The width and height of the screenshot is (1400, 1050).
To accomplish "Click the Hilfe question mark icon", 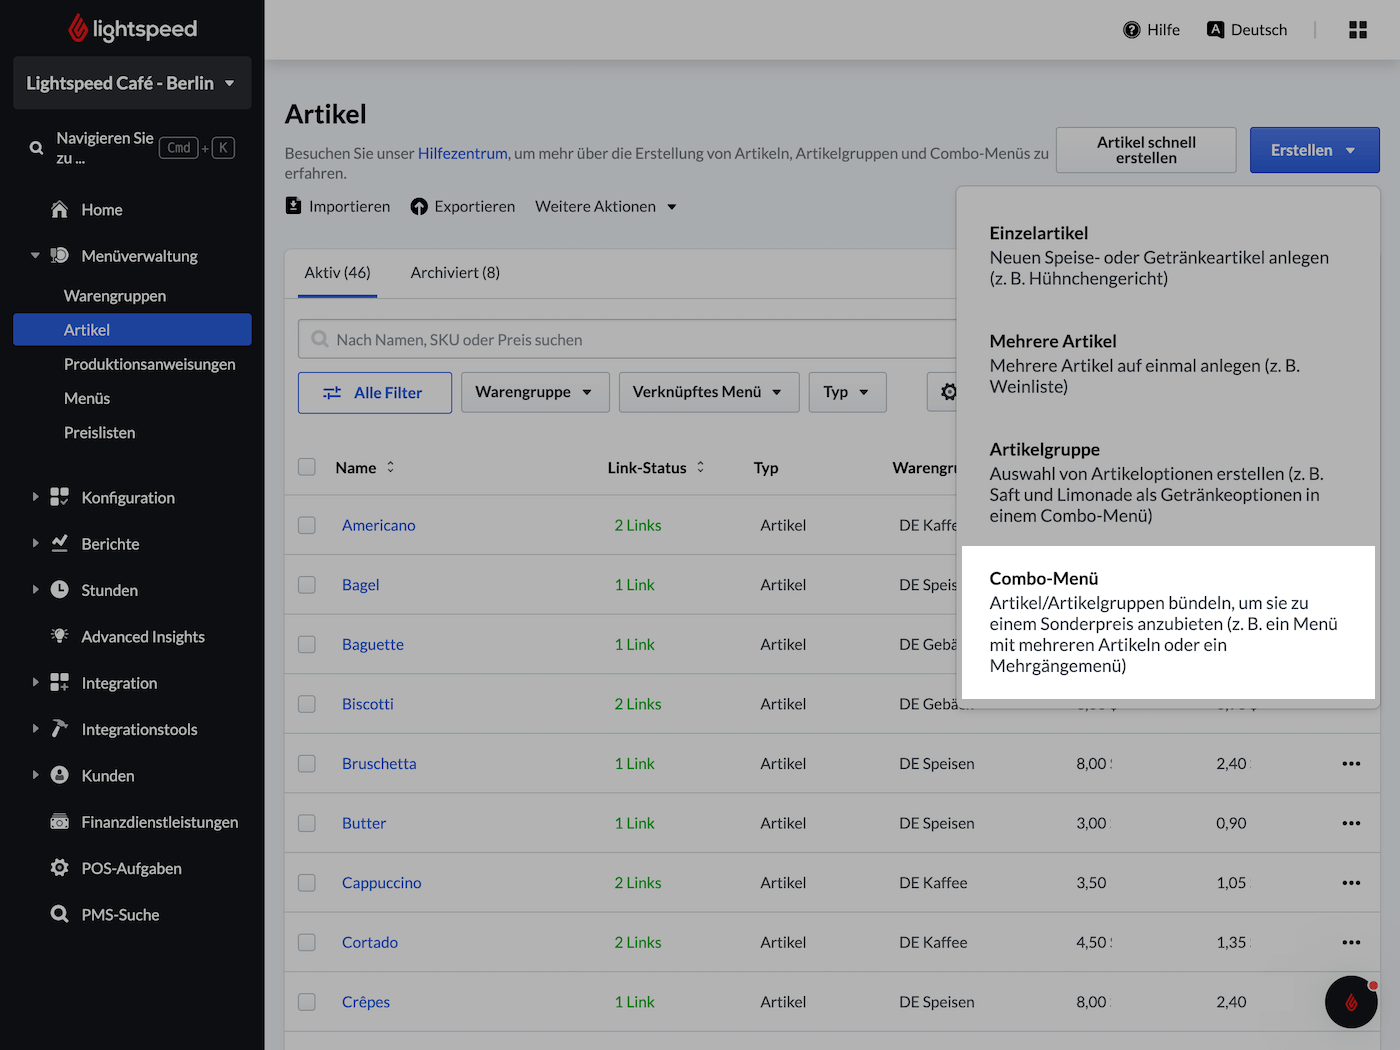I will pos(1132,30).
